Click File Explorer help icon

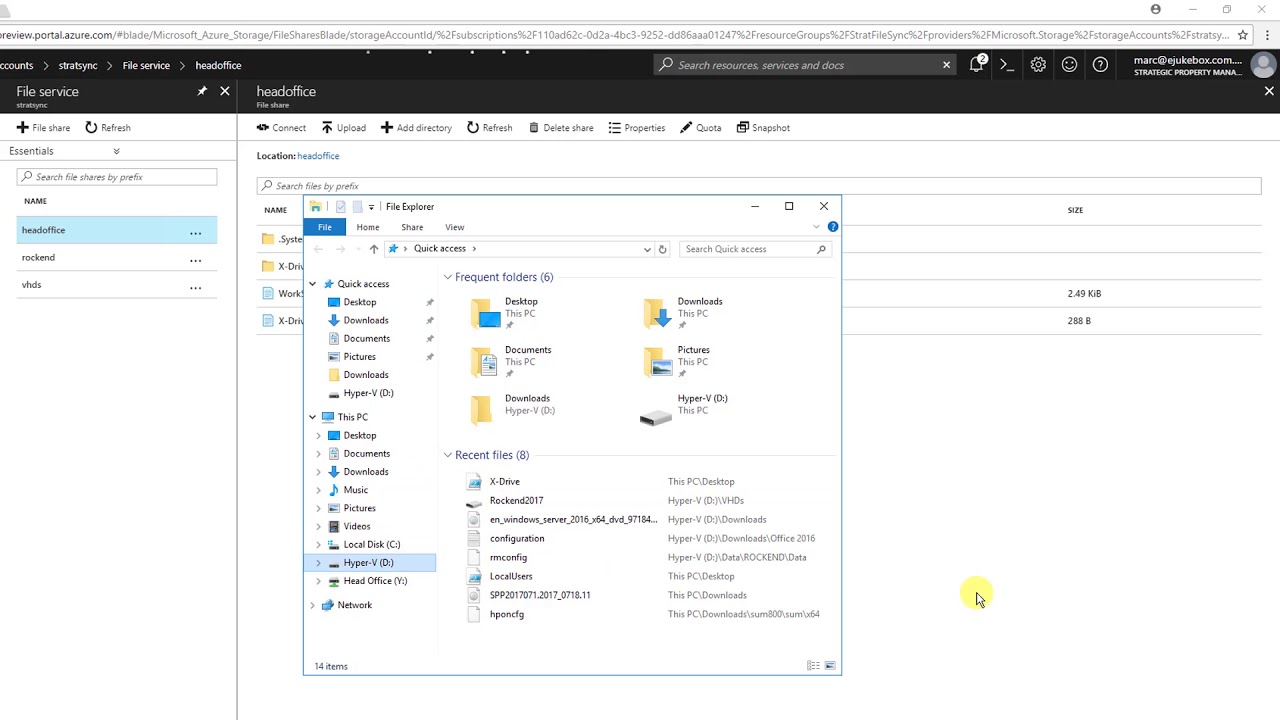[833, 227]
